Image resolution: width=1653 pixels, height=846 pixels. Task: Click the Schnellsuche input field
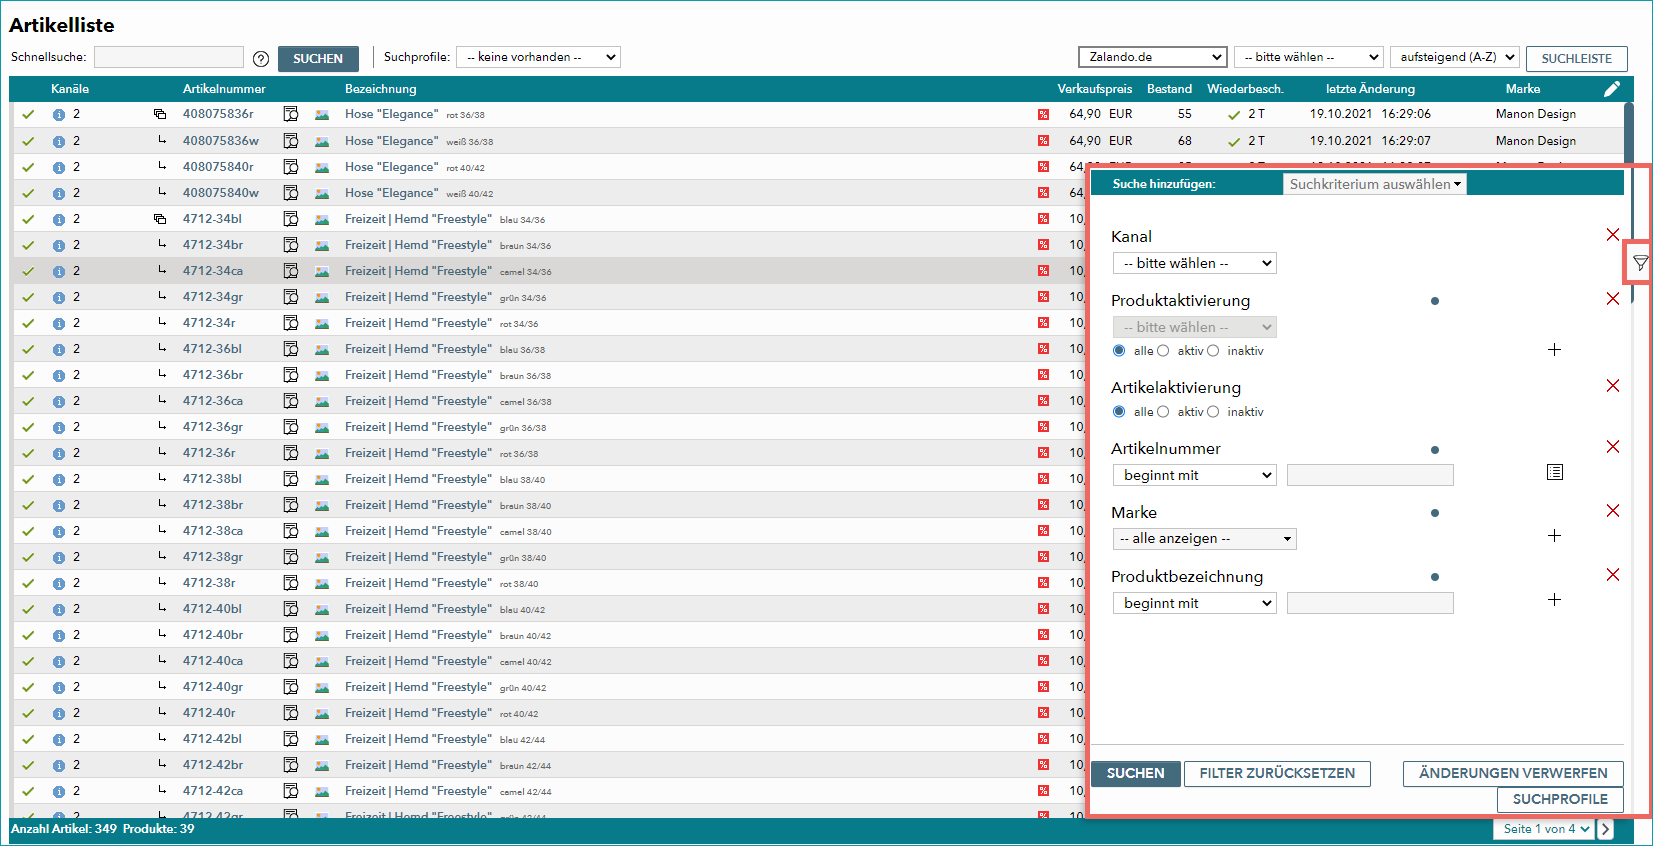pyautogui.click(x=169, y=57)
